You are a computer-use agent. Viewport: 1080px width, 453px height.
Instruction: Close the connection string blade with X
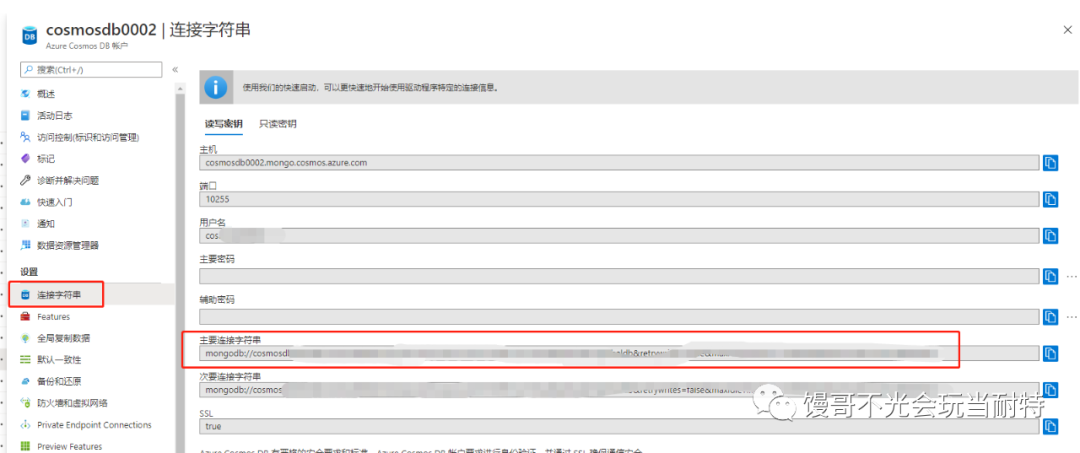click(x=1068, y=29)
